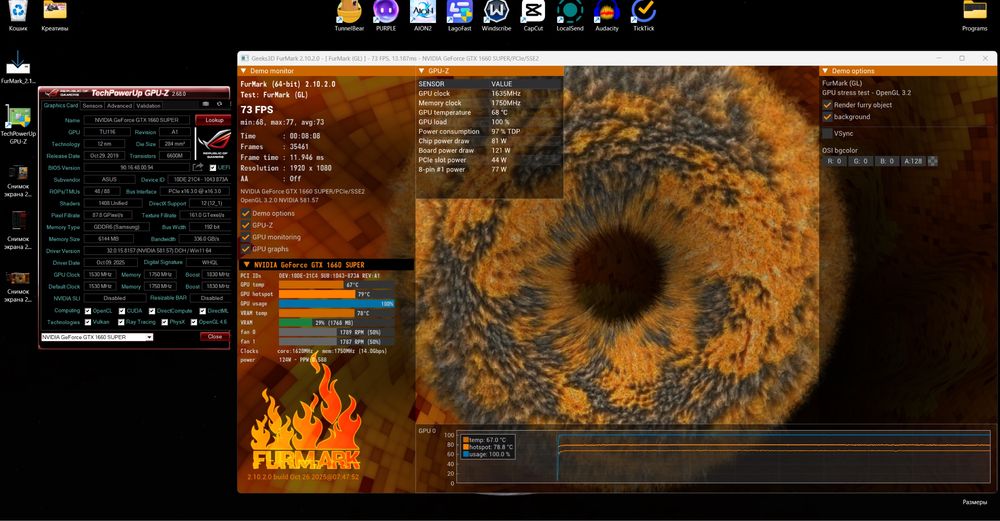This screenshot has height=521, width=1000.
Task: Click the ROG logo in GPU-Z
Action: pos(213,143)
